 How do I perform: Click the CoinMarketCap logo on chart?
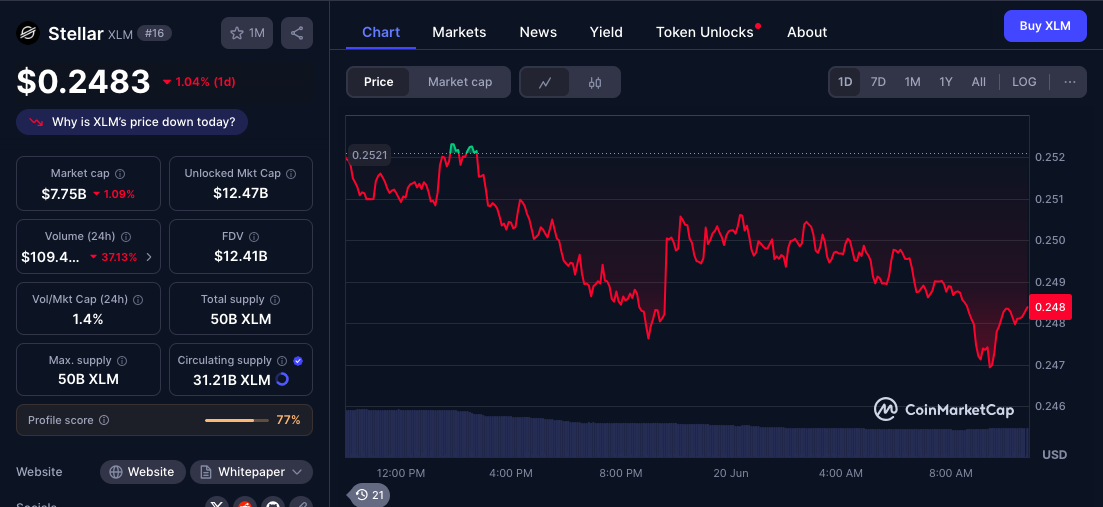pos(944,409)
